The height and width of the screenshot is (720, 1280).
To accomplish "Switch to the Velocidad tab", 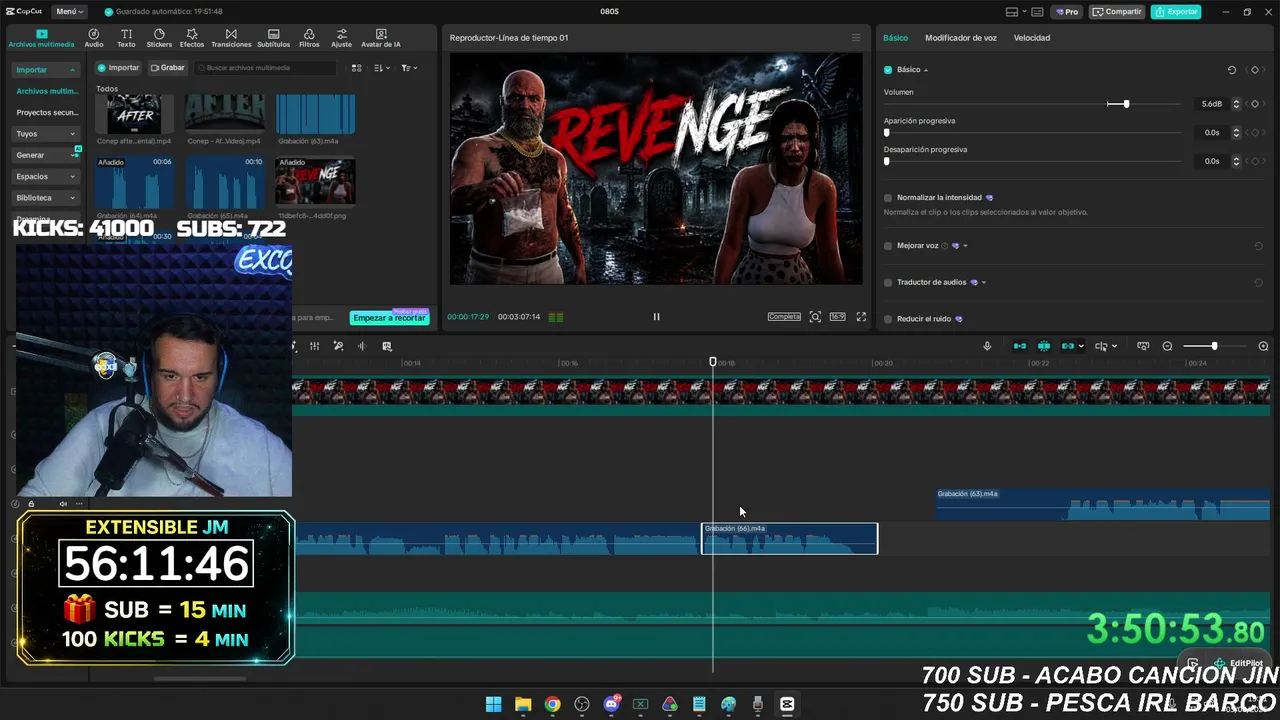I will click(x=1032, y=38).
